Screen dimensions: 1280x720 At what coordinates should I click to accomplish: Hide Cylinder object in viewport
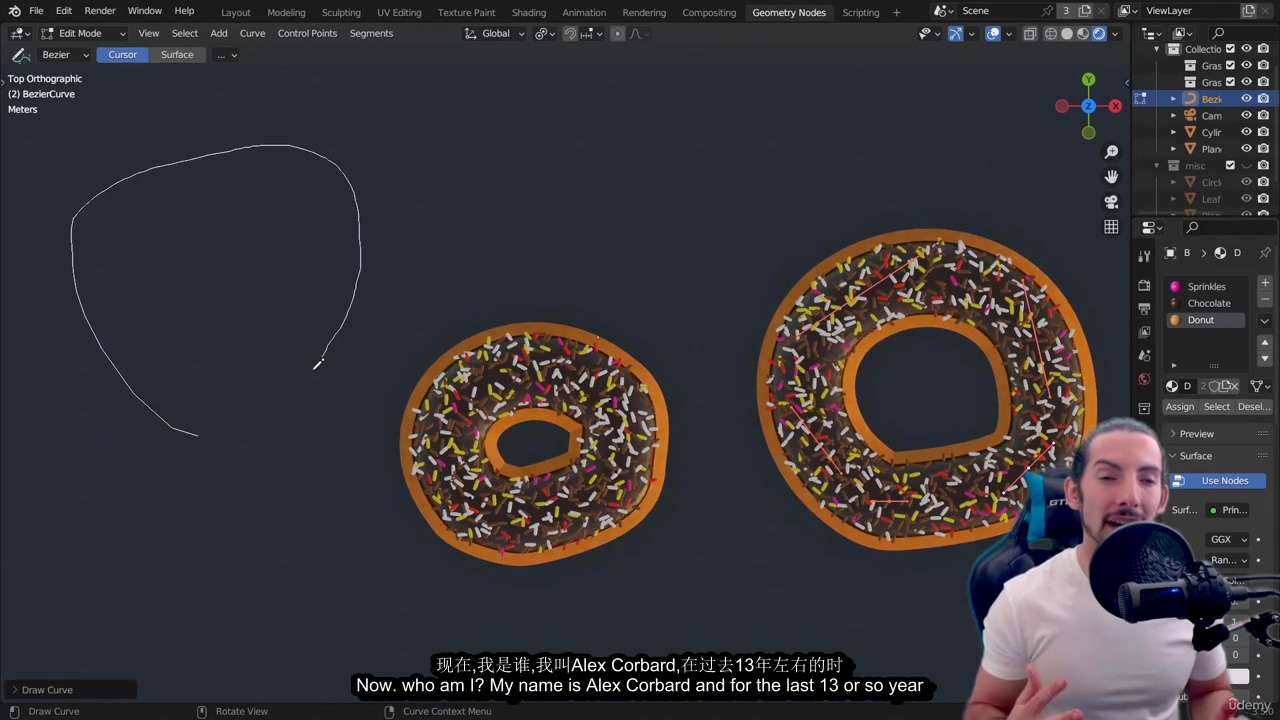(x=1246, y=132)
